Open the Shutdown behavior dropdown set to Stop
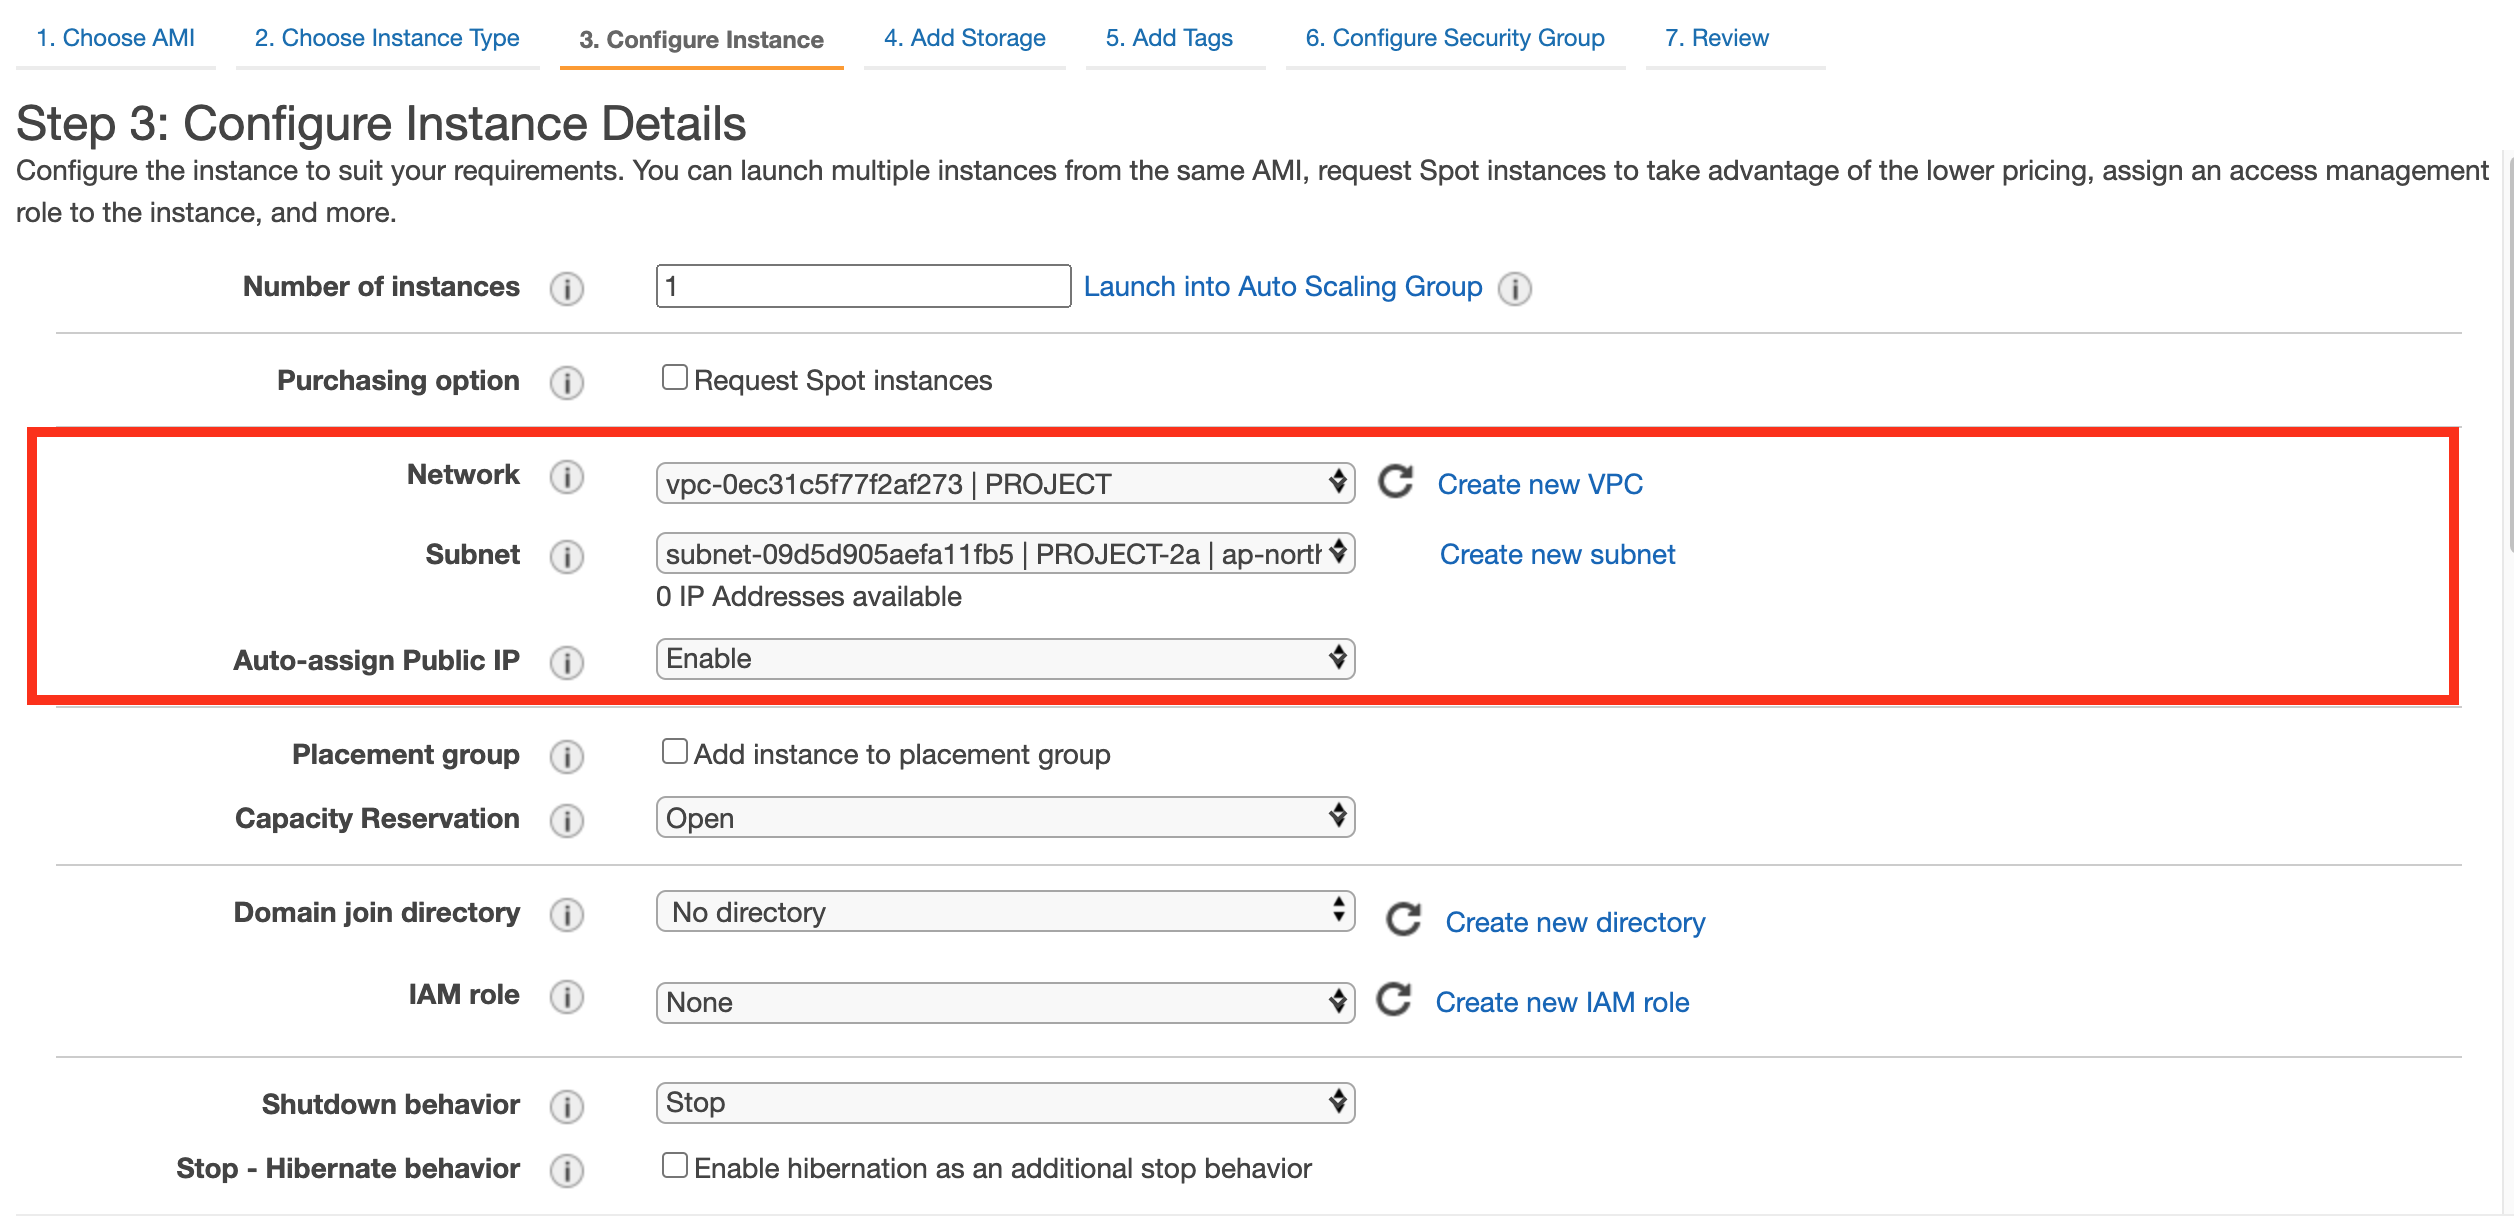The width and height of the screenshot is (2514, 1224). [1004, 1103]
